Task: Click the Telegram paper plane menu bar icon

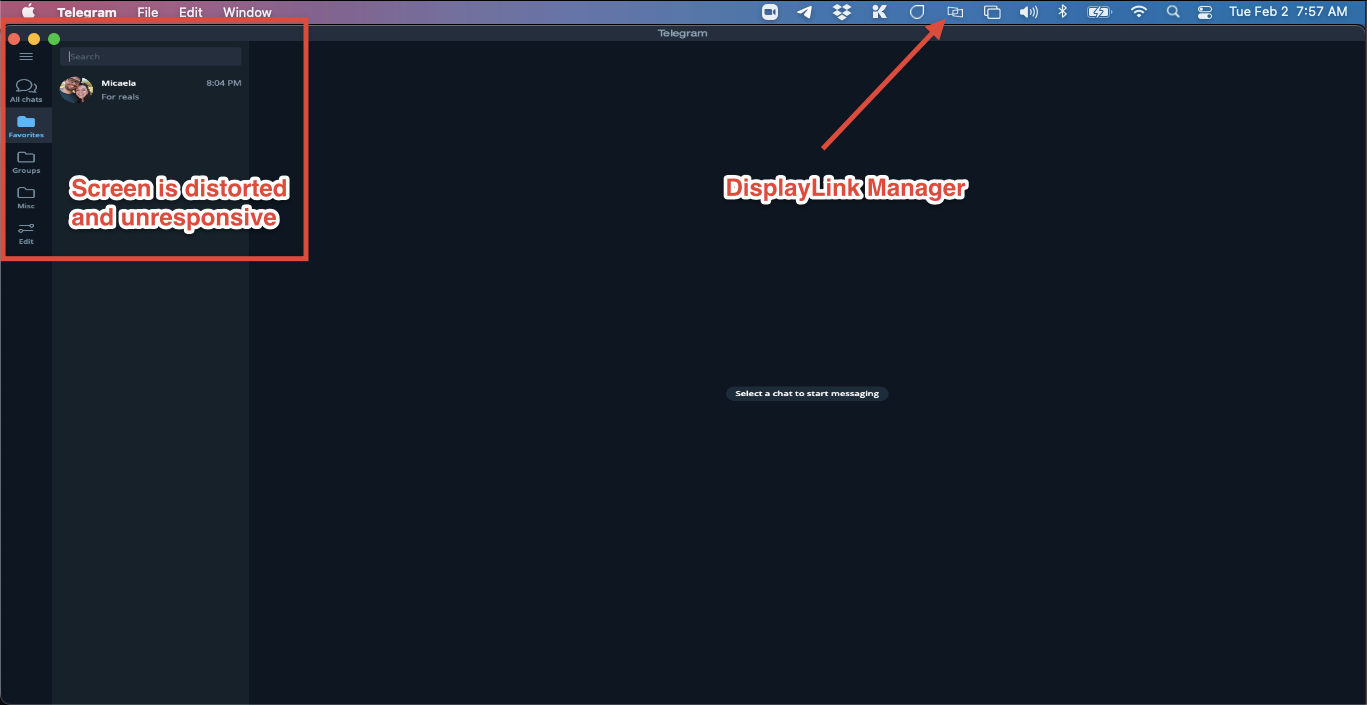Action: pyautogui.click(x=805, y=12)
